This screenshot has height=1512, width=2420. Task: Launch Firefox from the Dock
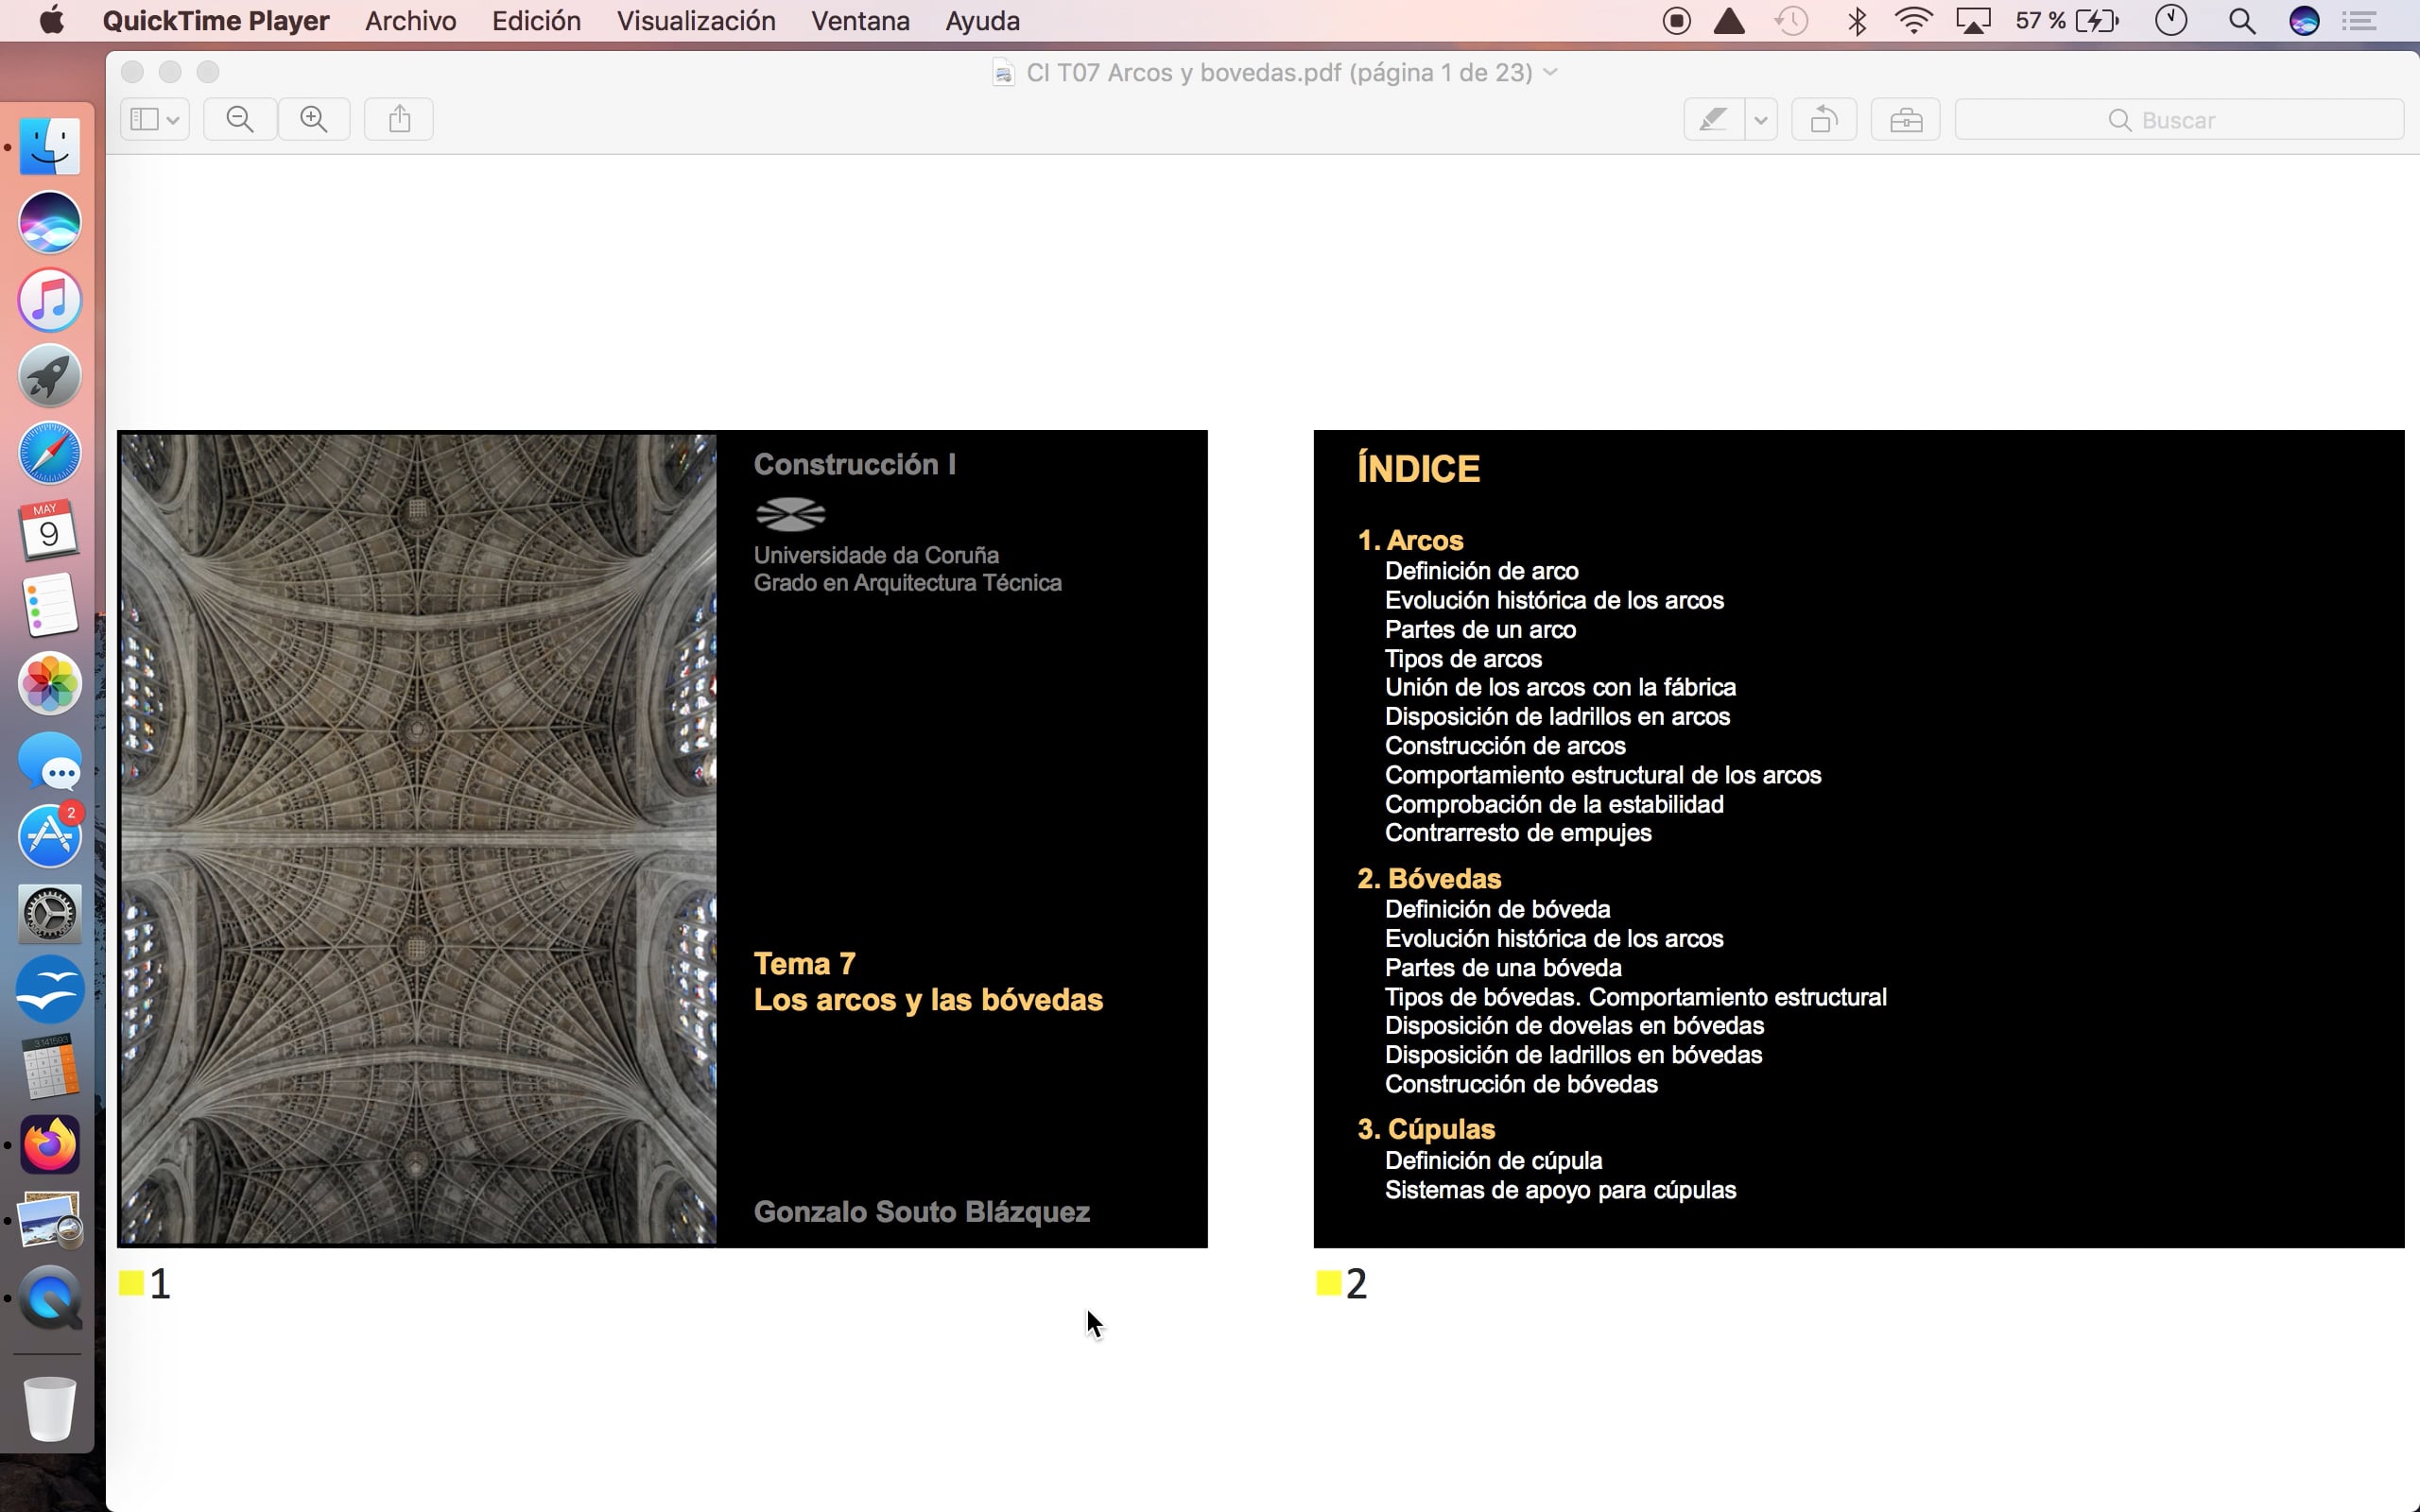click(49, 1144)
